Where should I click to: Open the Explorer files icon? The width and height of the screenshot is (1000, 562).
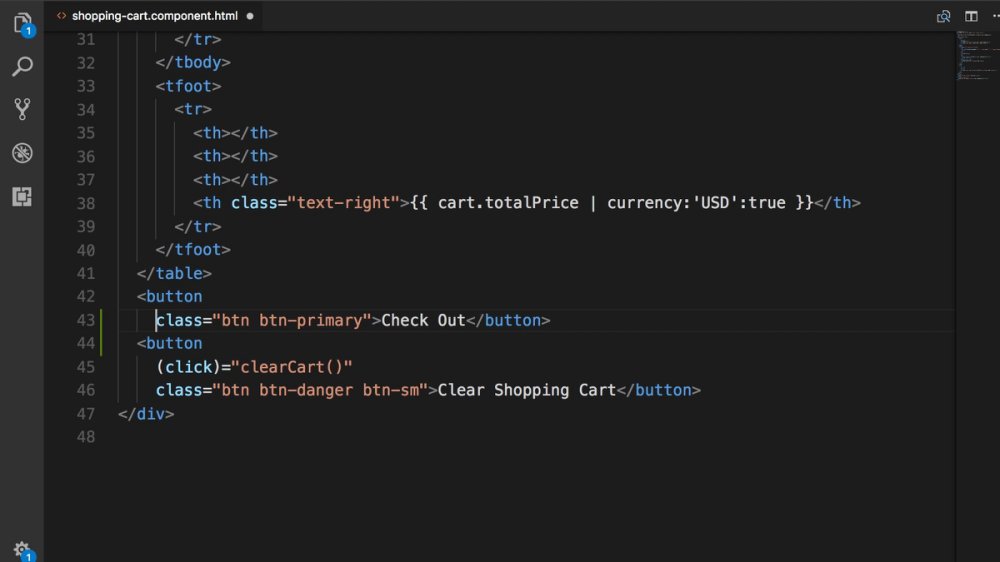point(22,24)
